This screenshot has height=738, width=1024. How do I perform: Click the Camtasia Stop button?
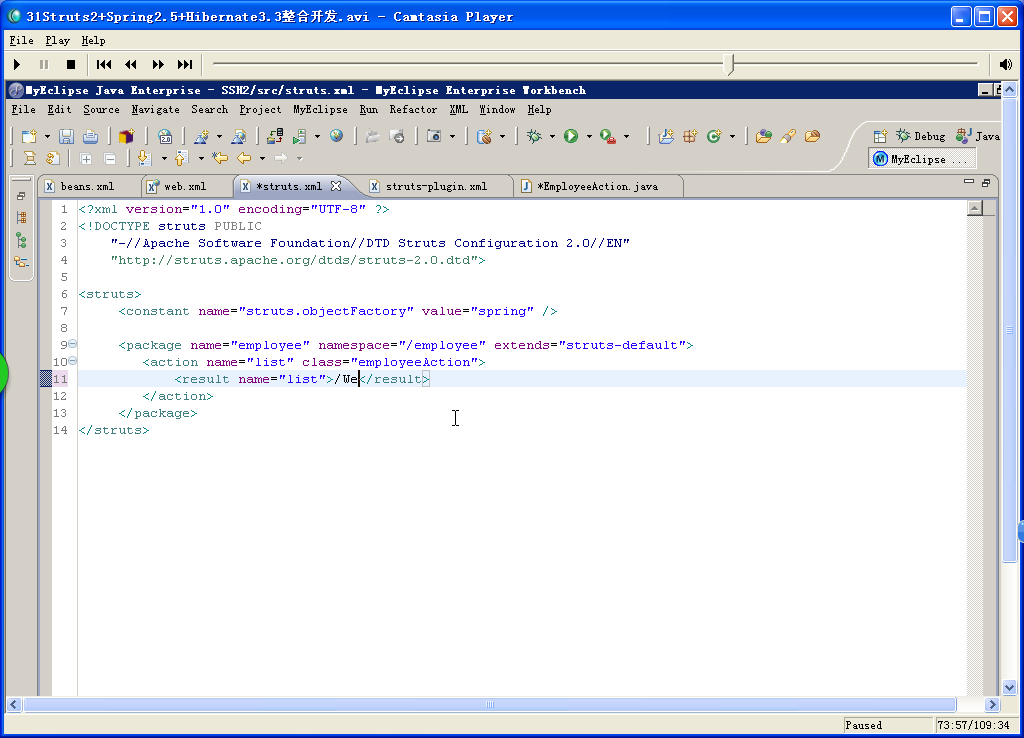[x=71, y=64]
